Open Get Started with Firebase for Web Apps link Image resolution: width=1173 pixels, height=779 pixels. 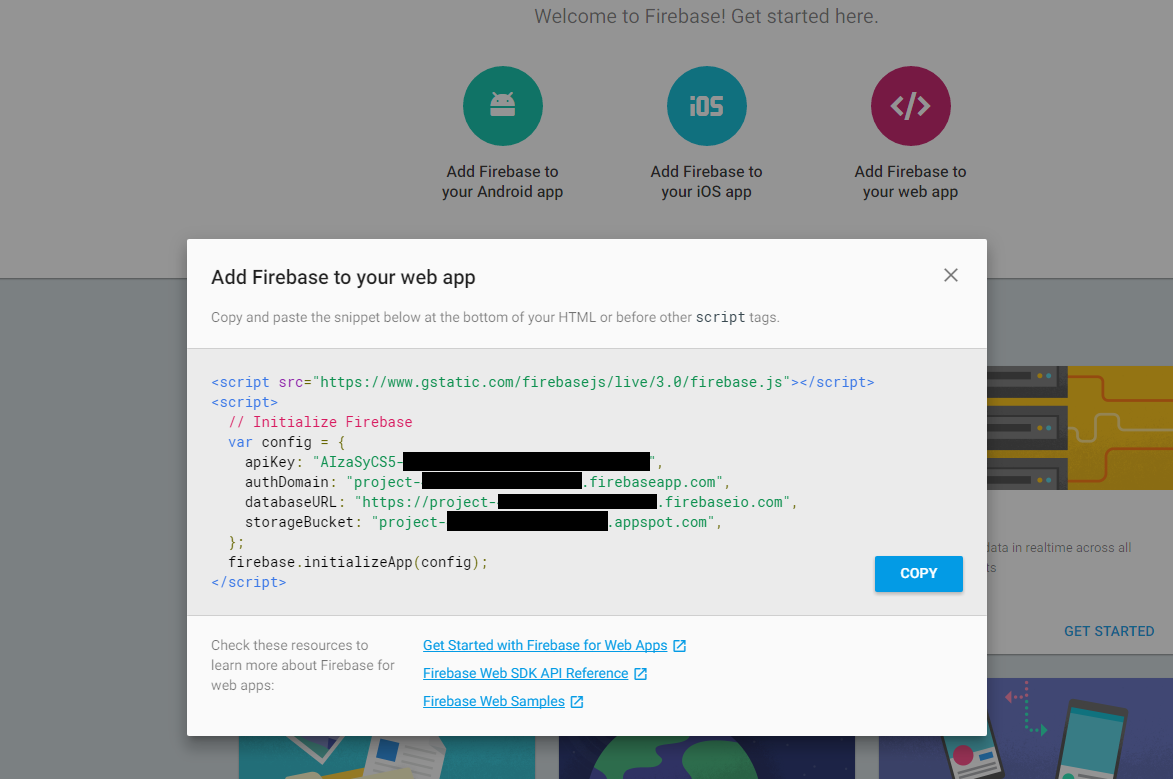coord(545,646)
